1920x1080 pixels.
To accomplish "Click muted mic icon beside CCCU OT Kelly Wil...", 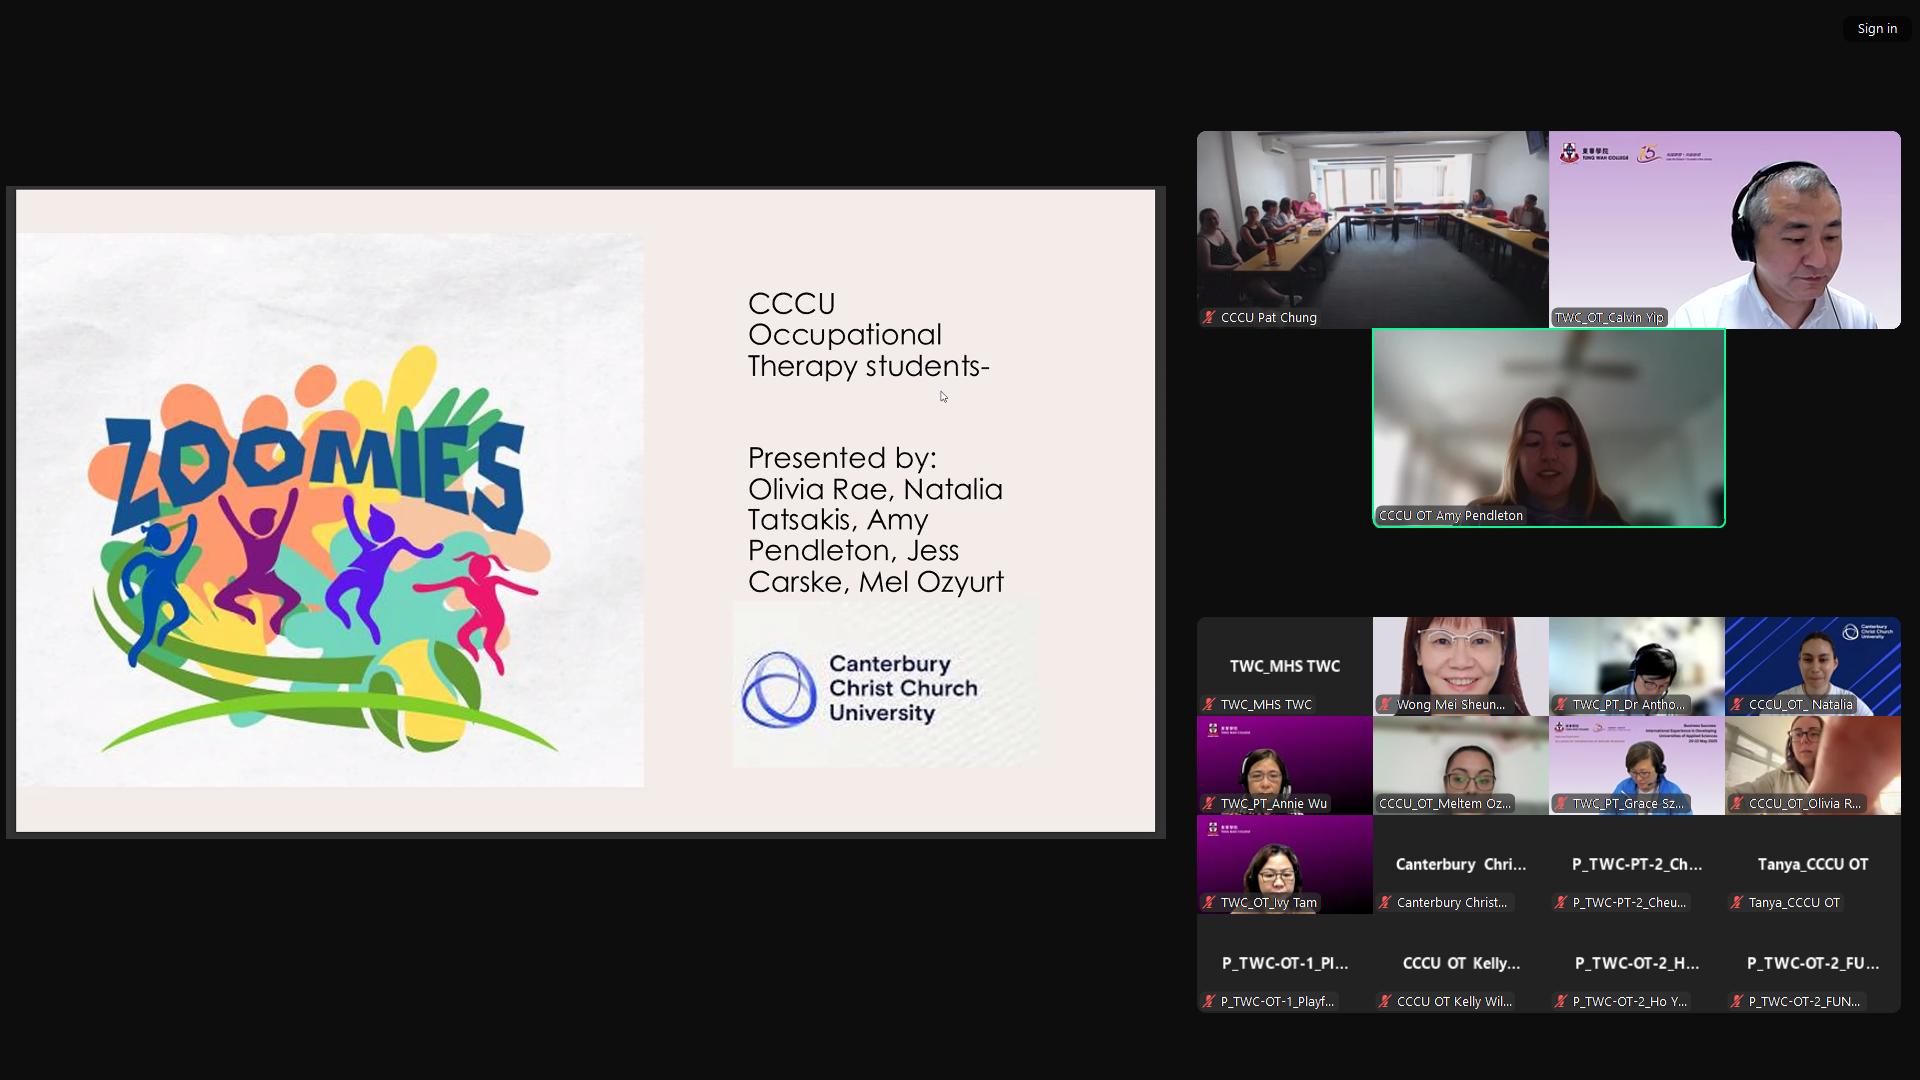I will coord(1385,1001).
